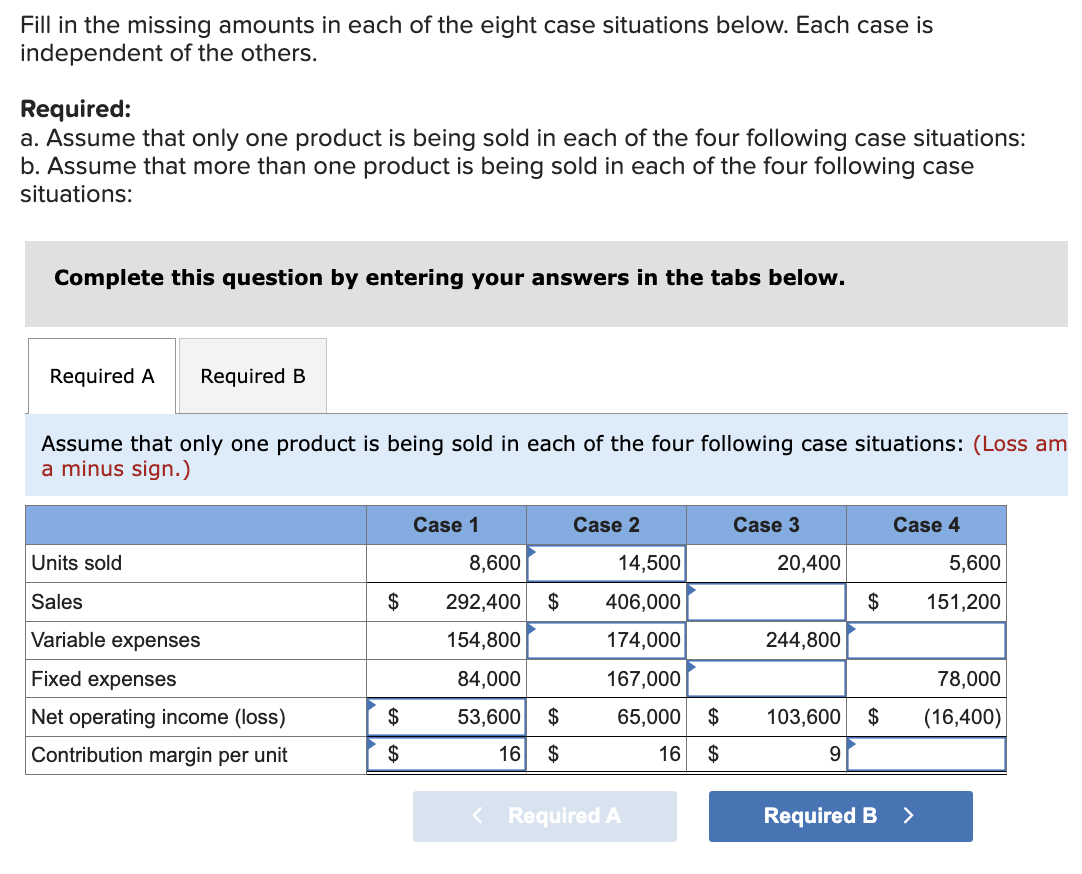Select the Variable expenses cell for Case 4
The image size is (1082, 874).
[926, 640]
